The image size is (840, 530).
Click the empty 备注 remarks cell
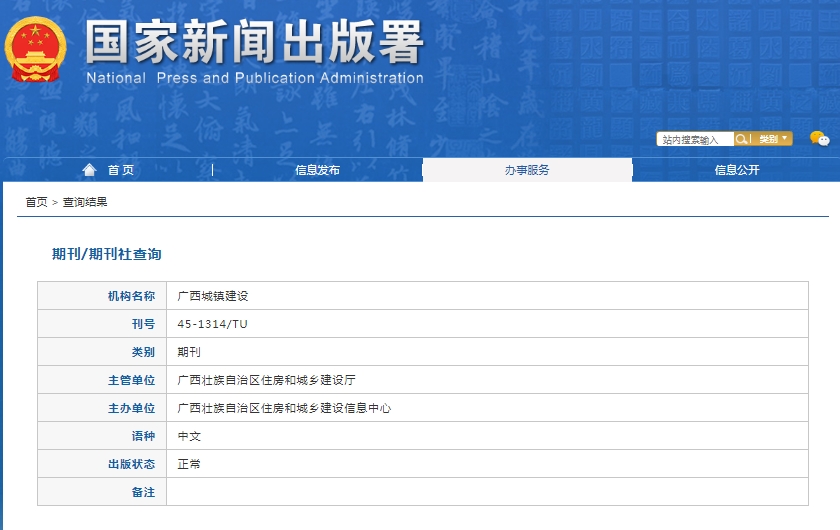487,492
